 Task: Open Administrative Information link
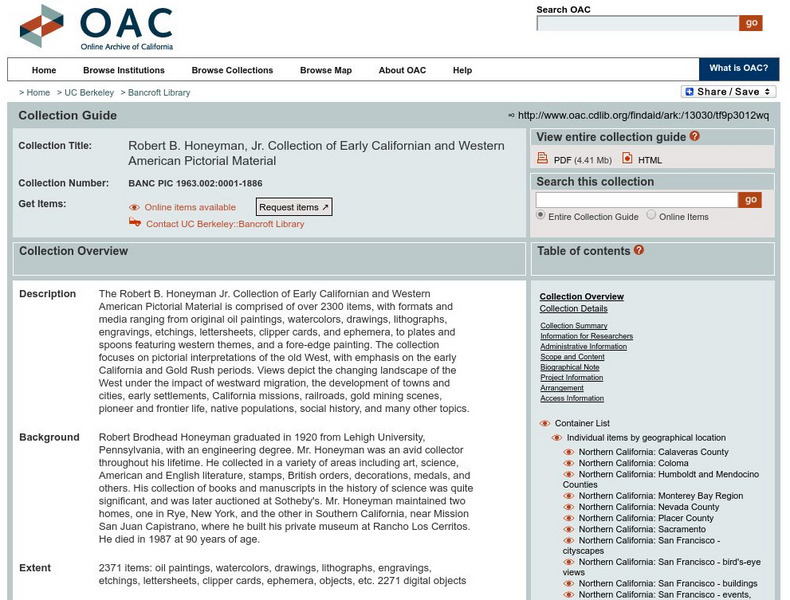tap(583, 347)
